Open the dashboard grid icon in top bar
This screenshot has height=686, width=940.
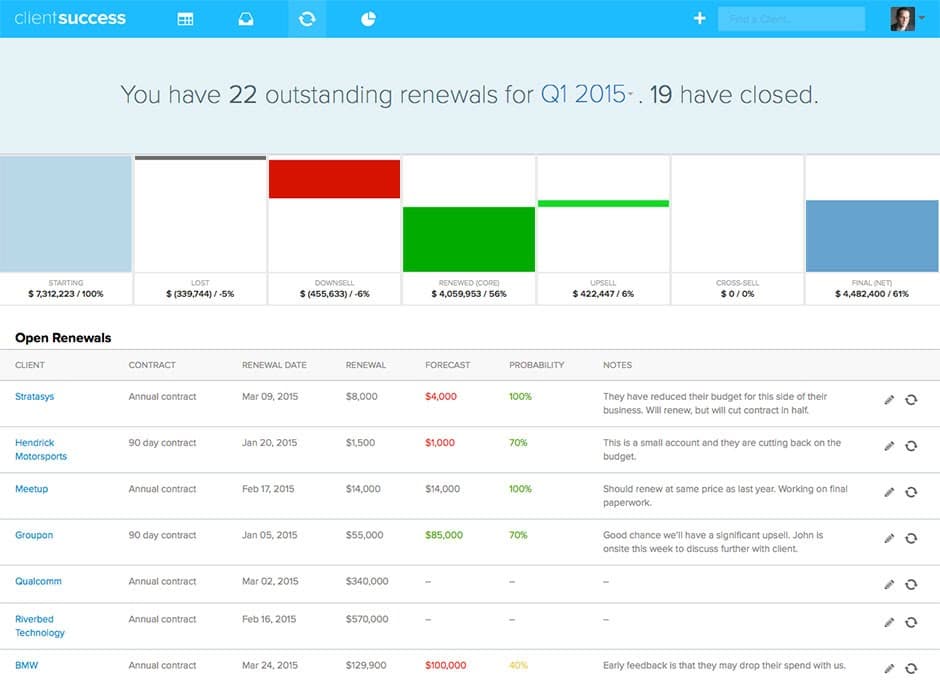point(185,19)
